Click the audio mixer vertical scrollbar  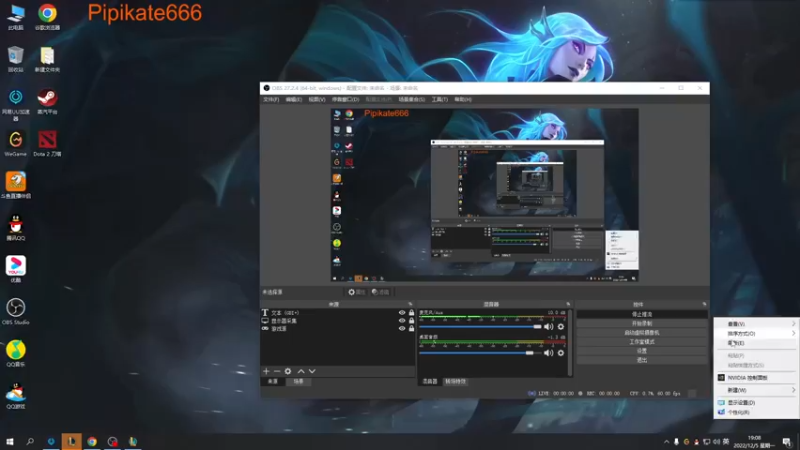pos(570,342)
